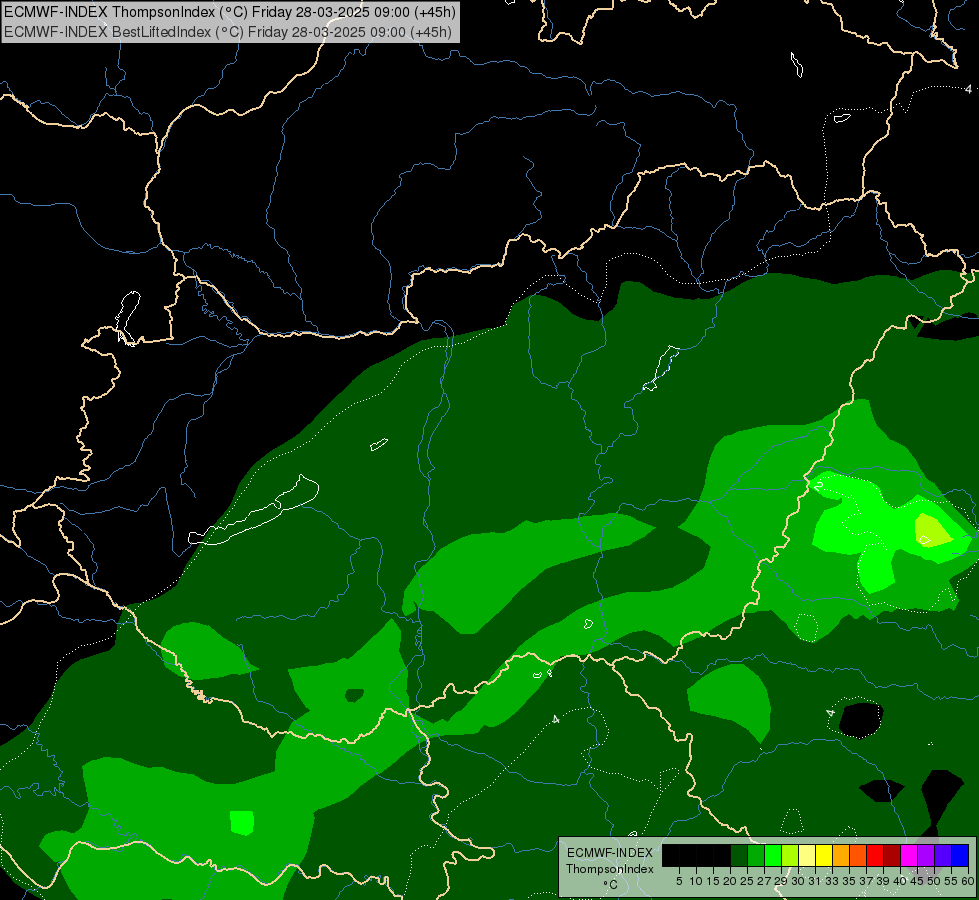The height and width of the screenshot is (900, 979).
Task: Select the purple 45-50 legend swatch
Action: point(926,855)
